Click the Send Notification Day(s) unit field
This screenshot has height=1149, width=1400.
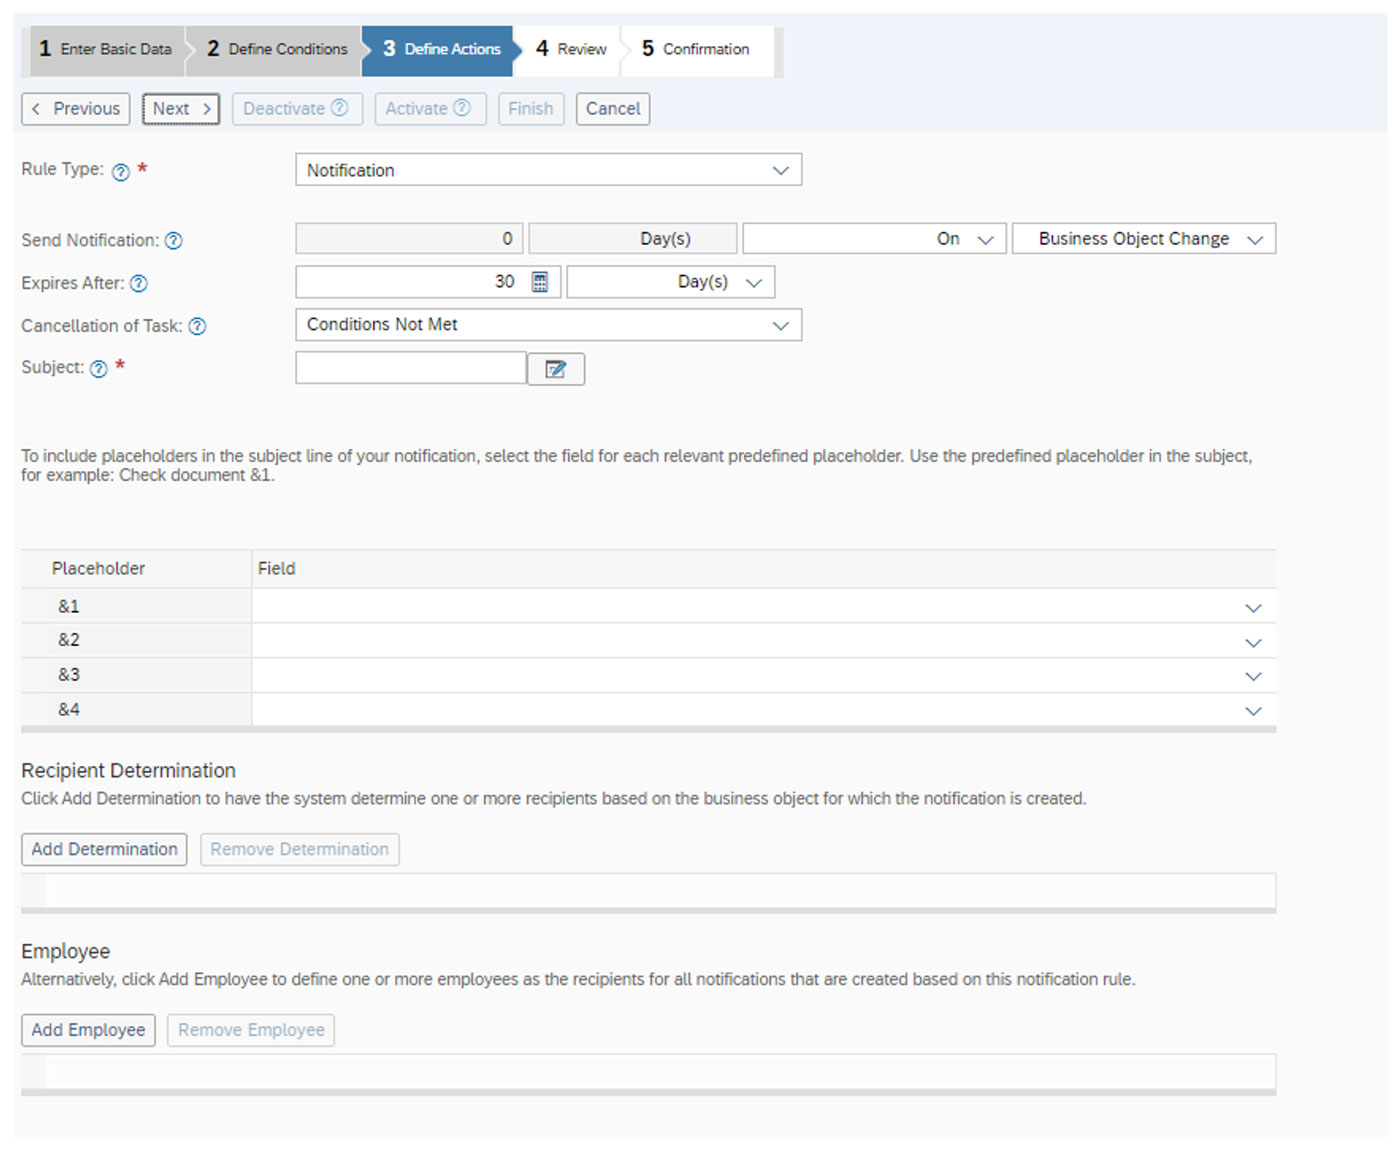[633, 239]
